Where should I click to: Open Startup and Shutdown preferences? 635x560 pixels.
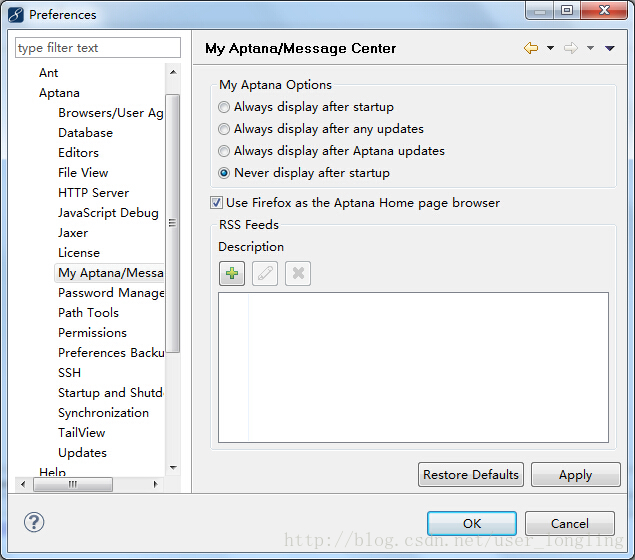coord(111,393)
